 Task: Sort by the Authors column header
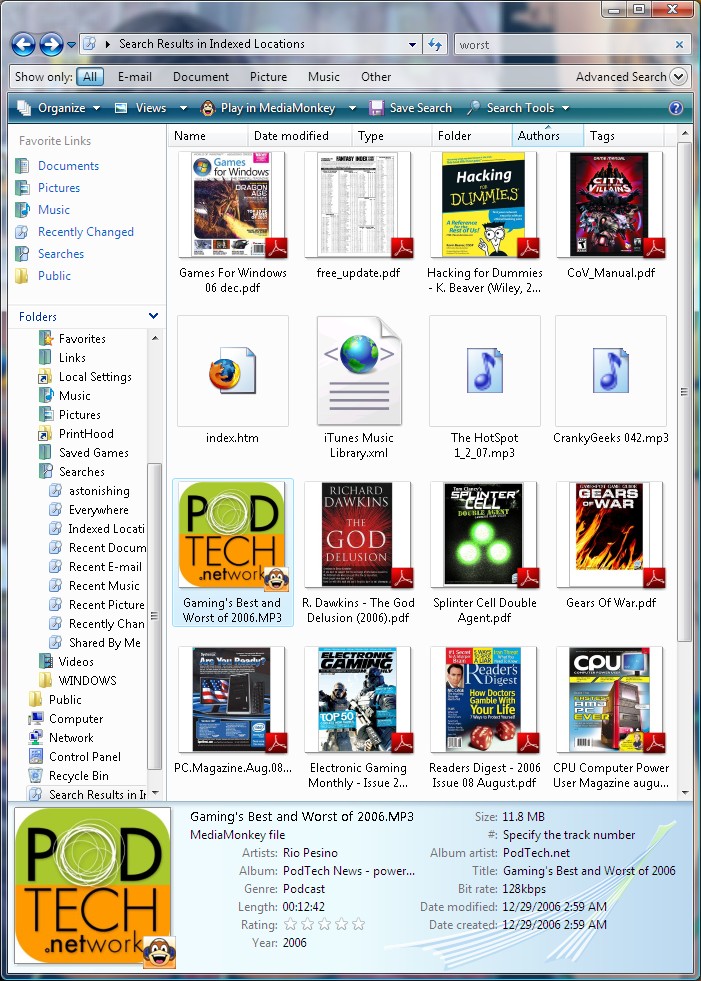pyautogui.click(x=548, y=136)
